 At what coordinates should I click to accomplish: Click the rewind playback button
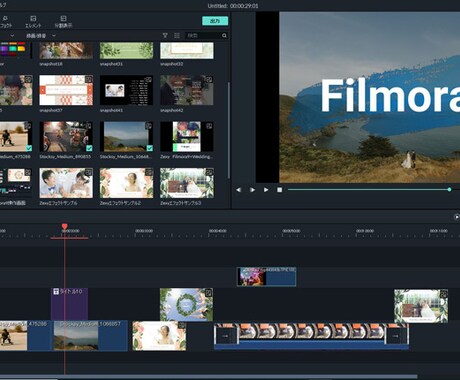238,190
